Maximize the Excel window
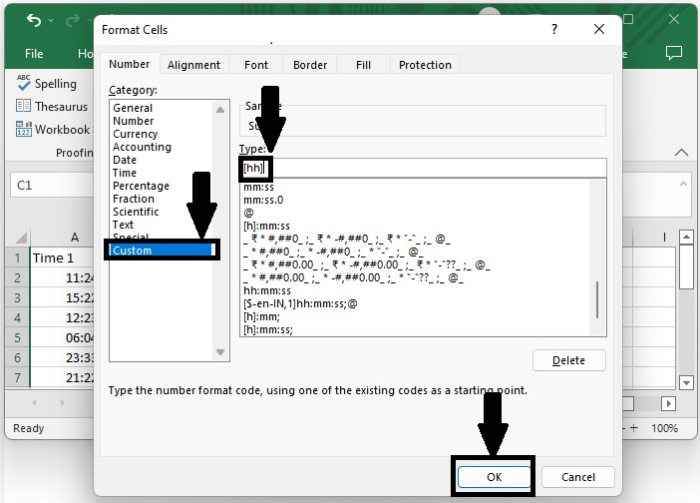This screenshot has width=700, height=503. 629,19
